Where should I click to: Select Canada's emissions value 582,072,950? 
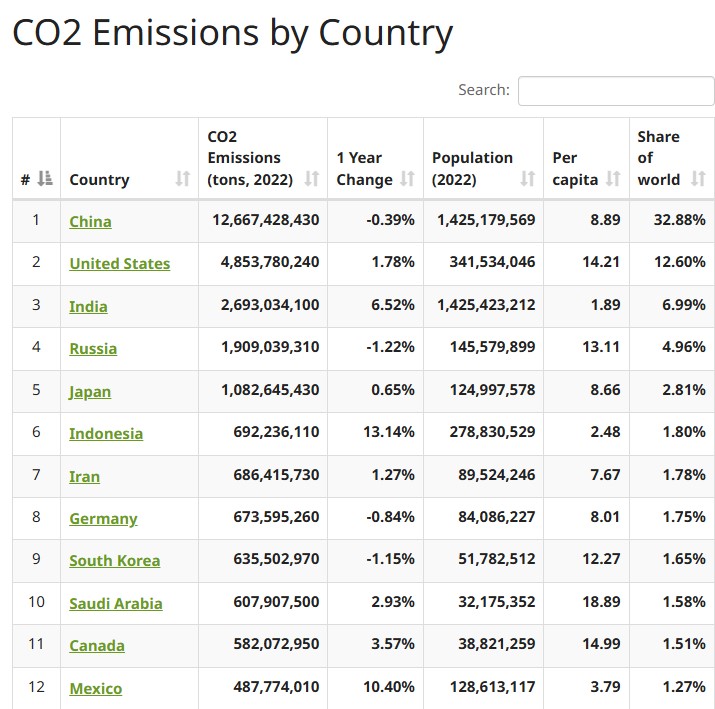coord(276,644)
